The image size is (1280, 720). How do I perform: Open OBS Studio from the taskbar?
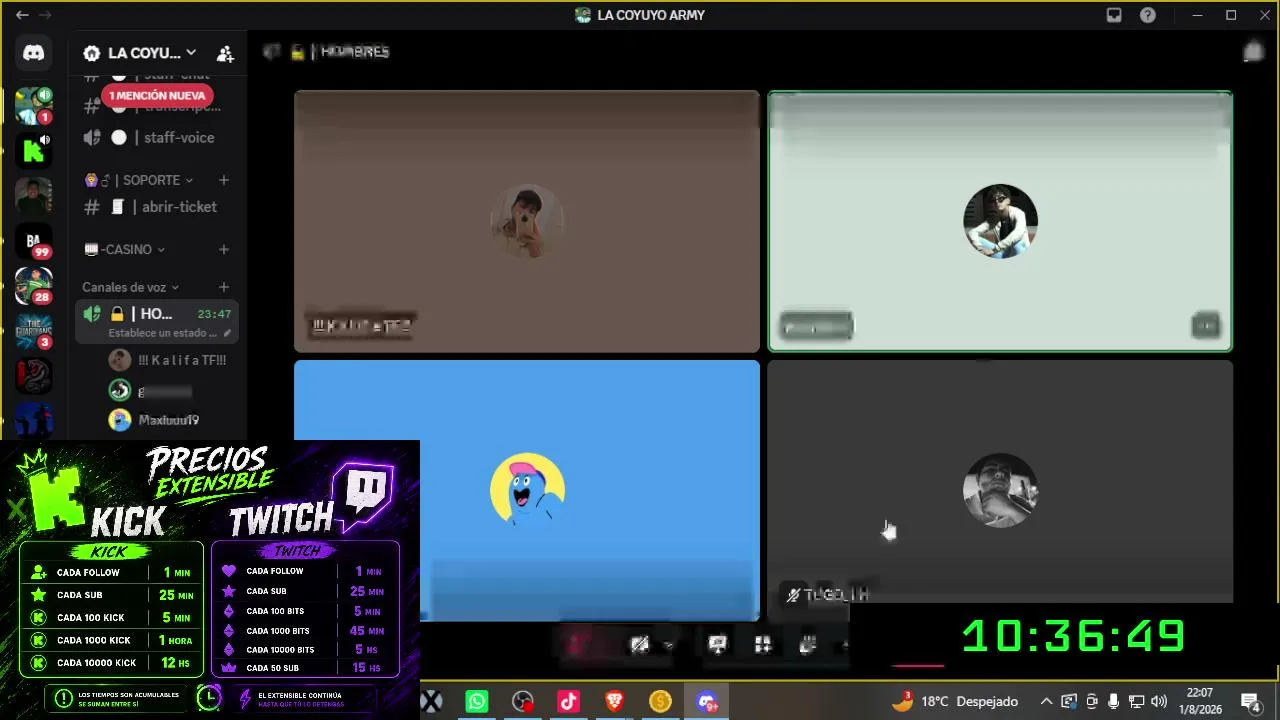pyautogui.click(x=523, y=702)
